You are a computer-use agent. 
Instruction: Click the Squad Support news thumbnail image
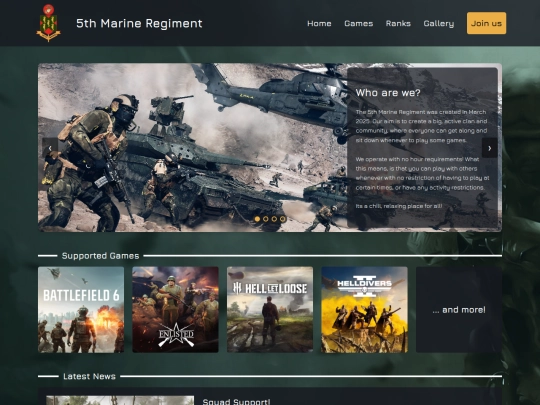point(120,400)
